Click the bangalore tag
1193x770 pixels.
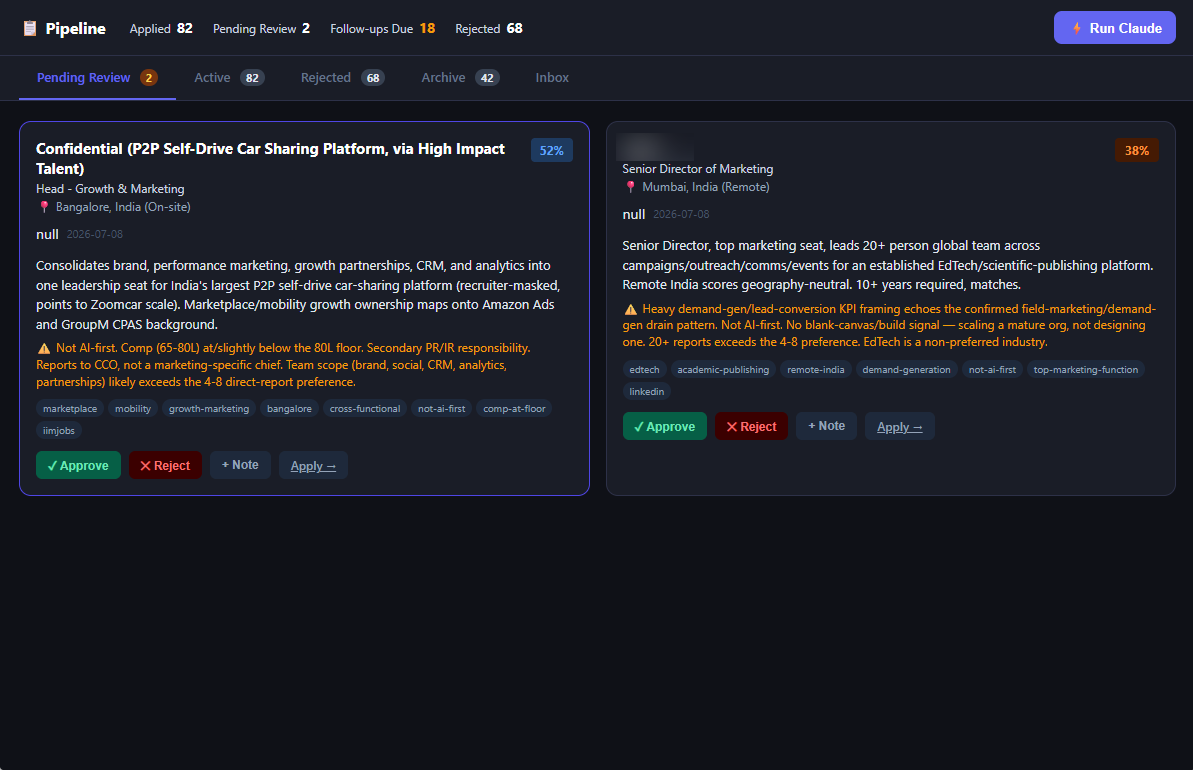tap(289, 409)
